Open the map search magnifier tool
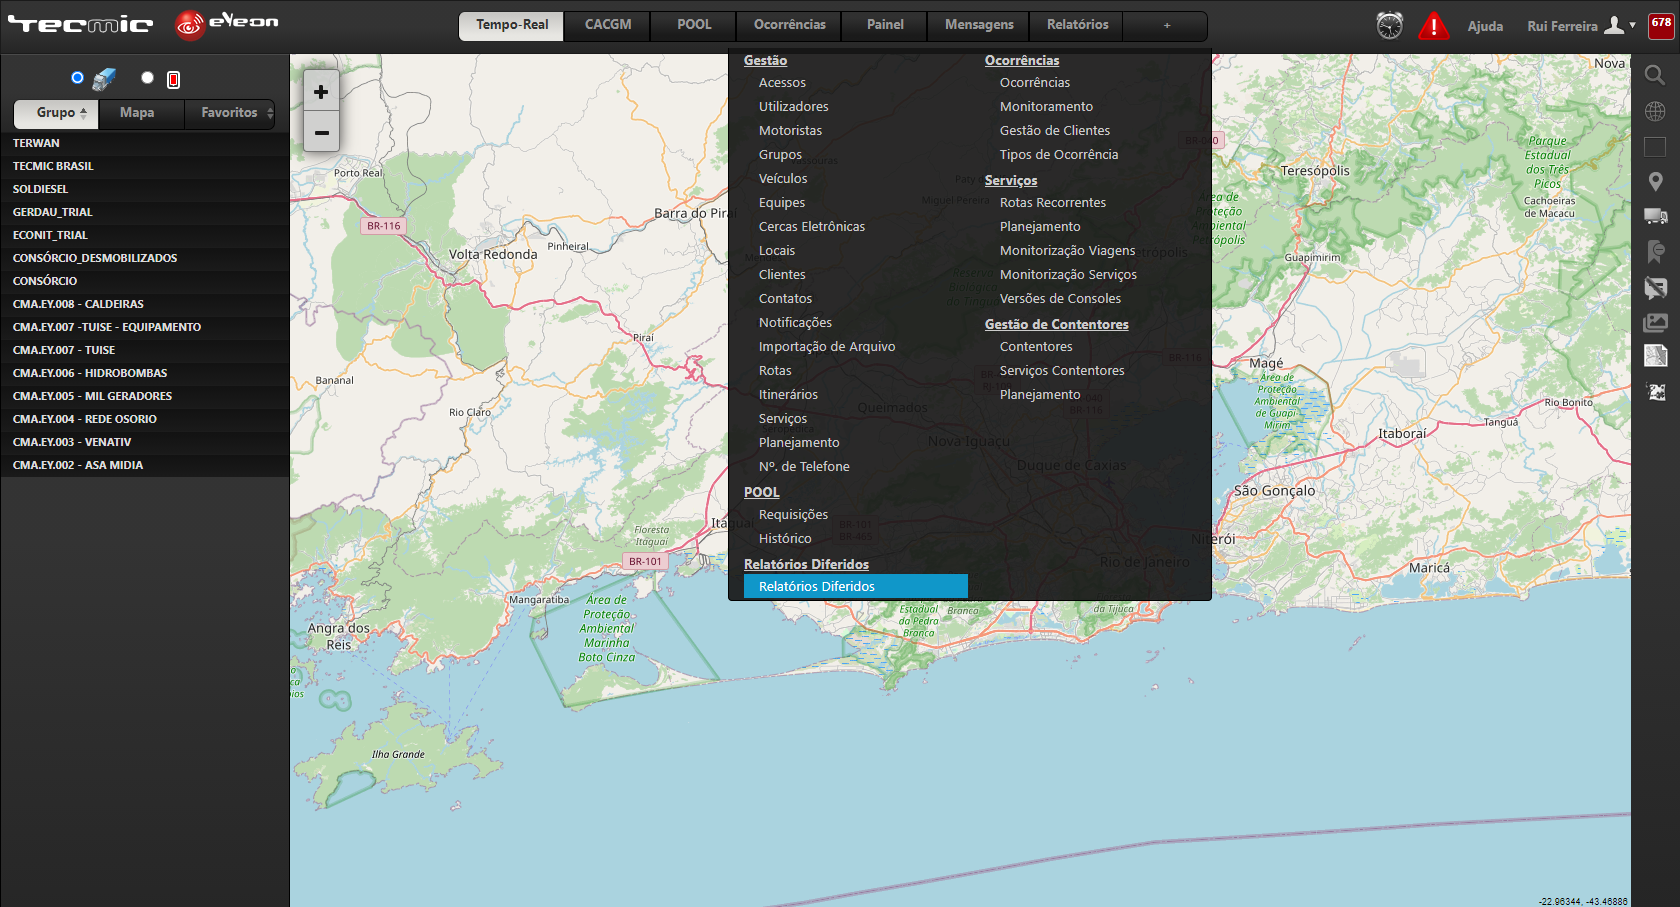Viewport: 1680px width, 907px height. pyautogui.click(x=1655, y=75)
